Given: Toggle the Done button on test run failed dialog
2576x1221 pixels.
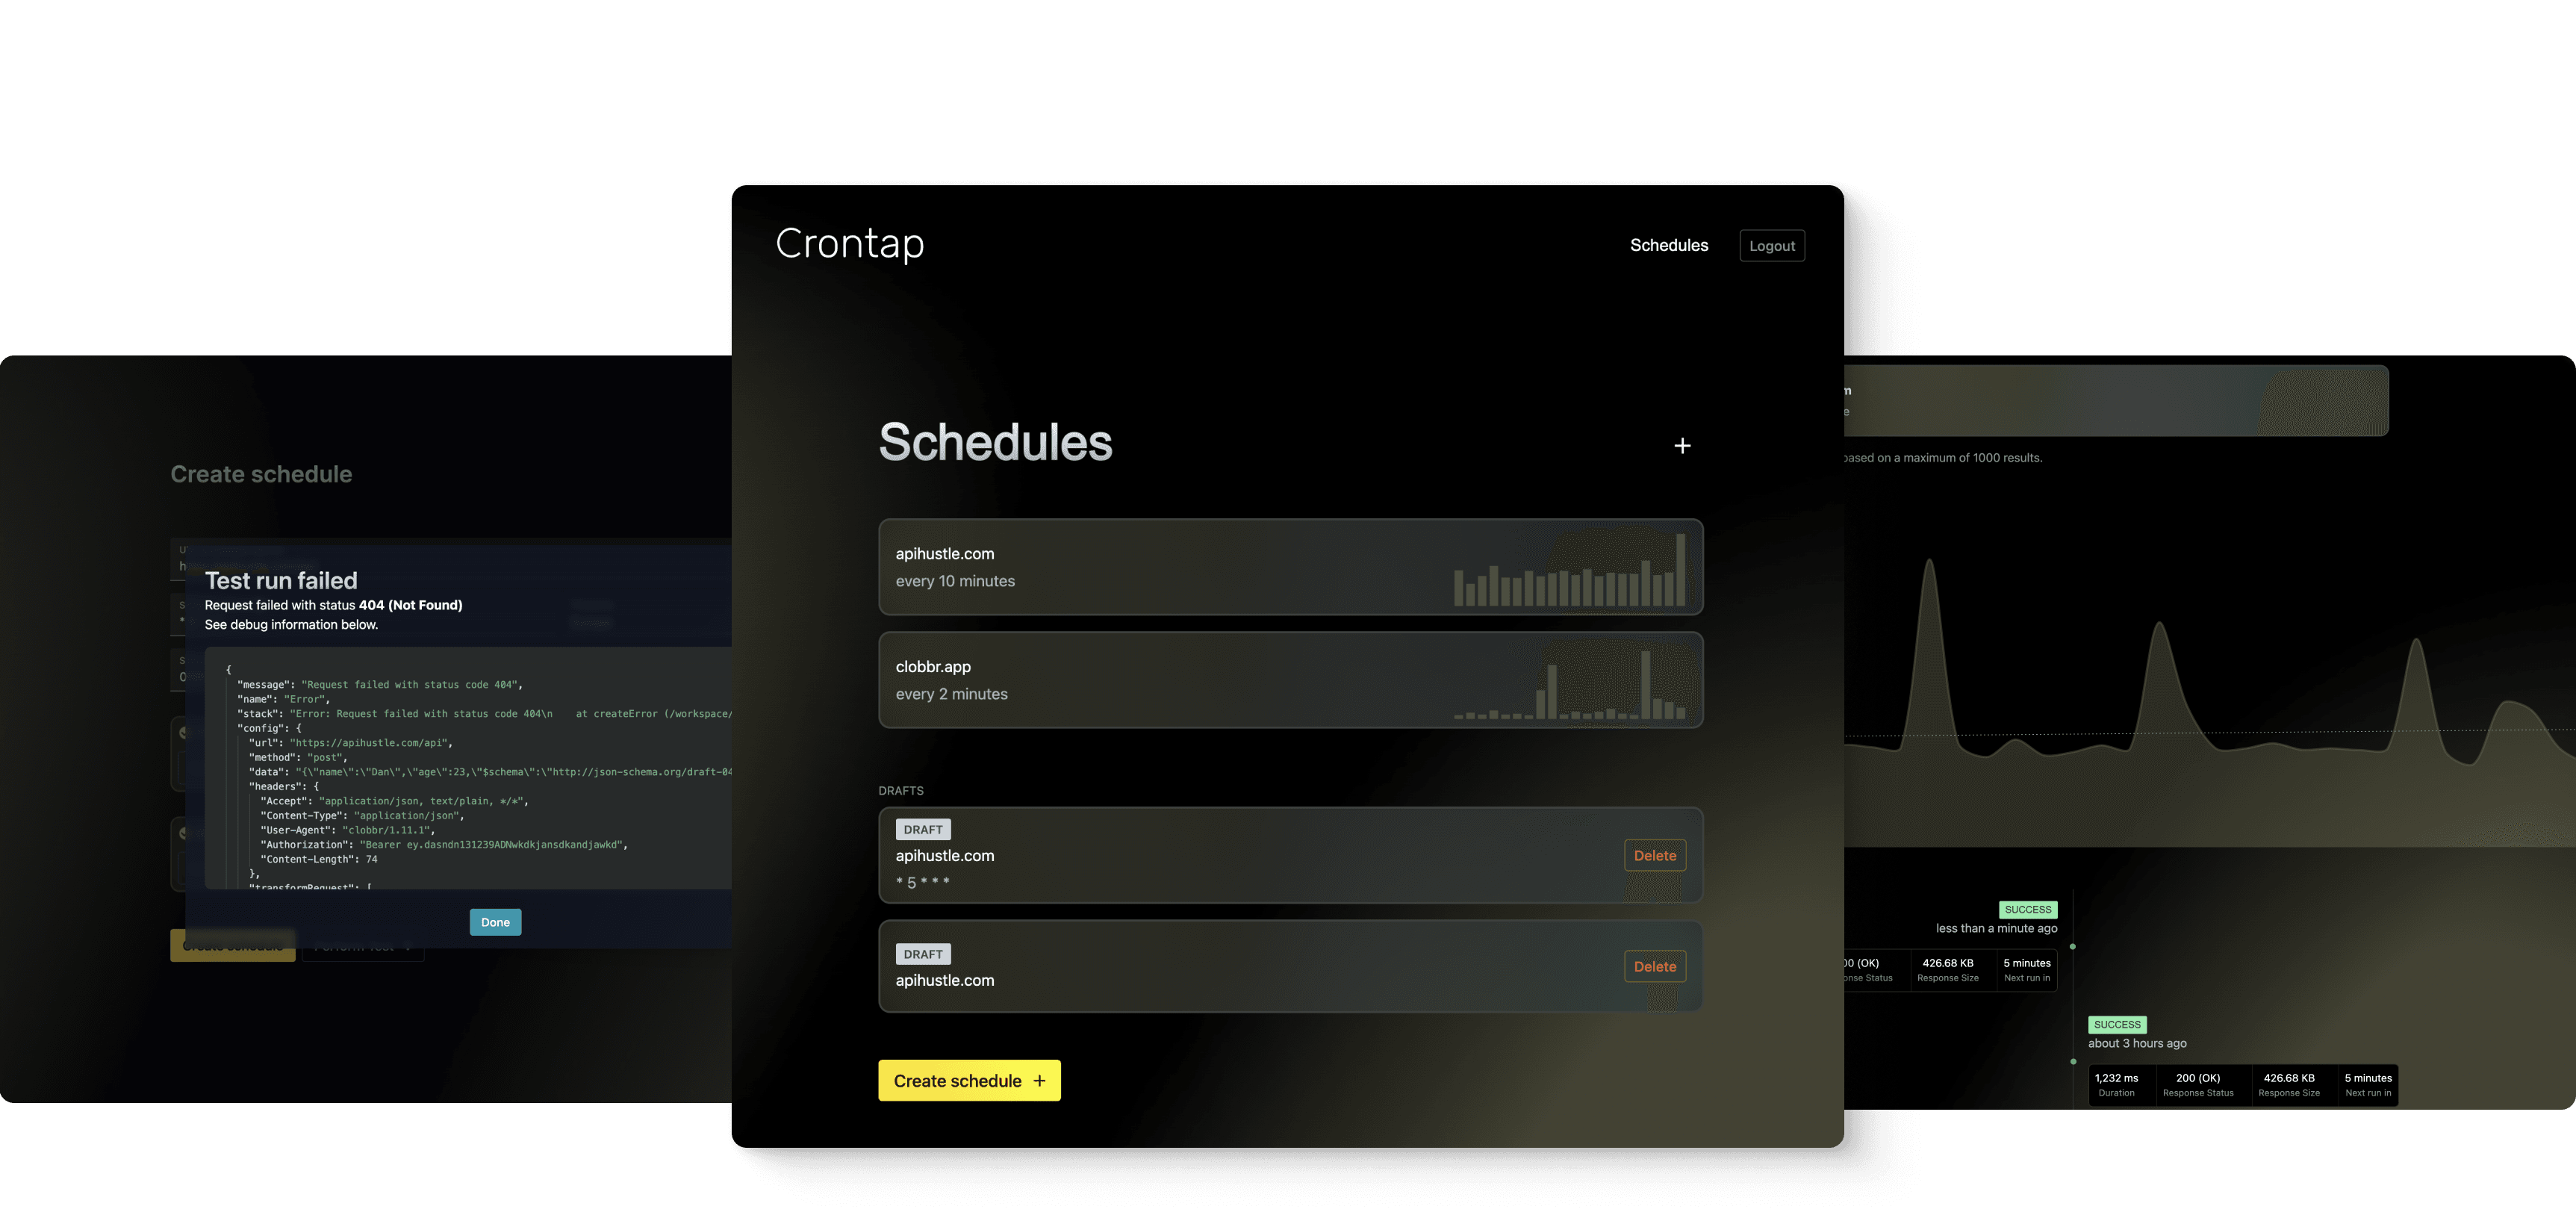Looking at the screenshot, I should (494, 922).
